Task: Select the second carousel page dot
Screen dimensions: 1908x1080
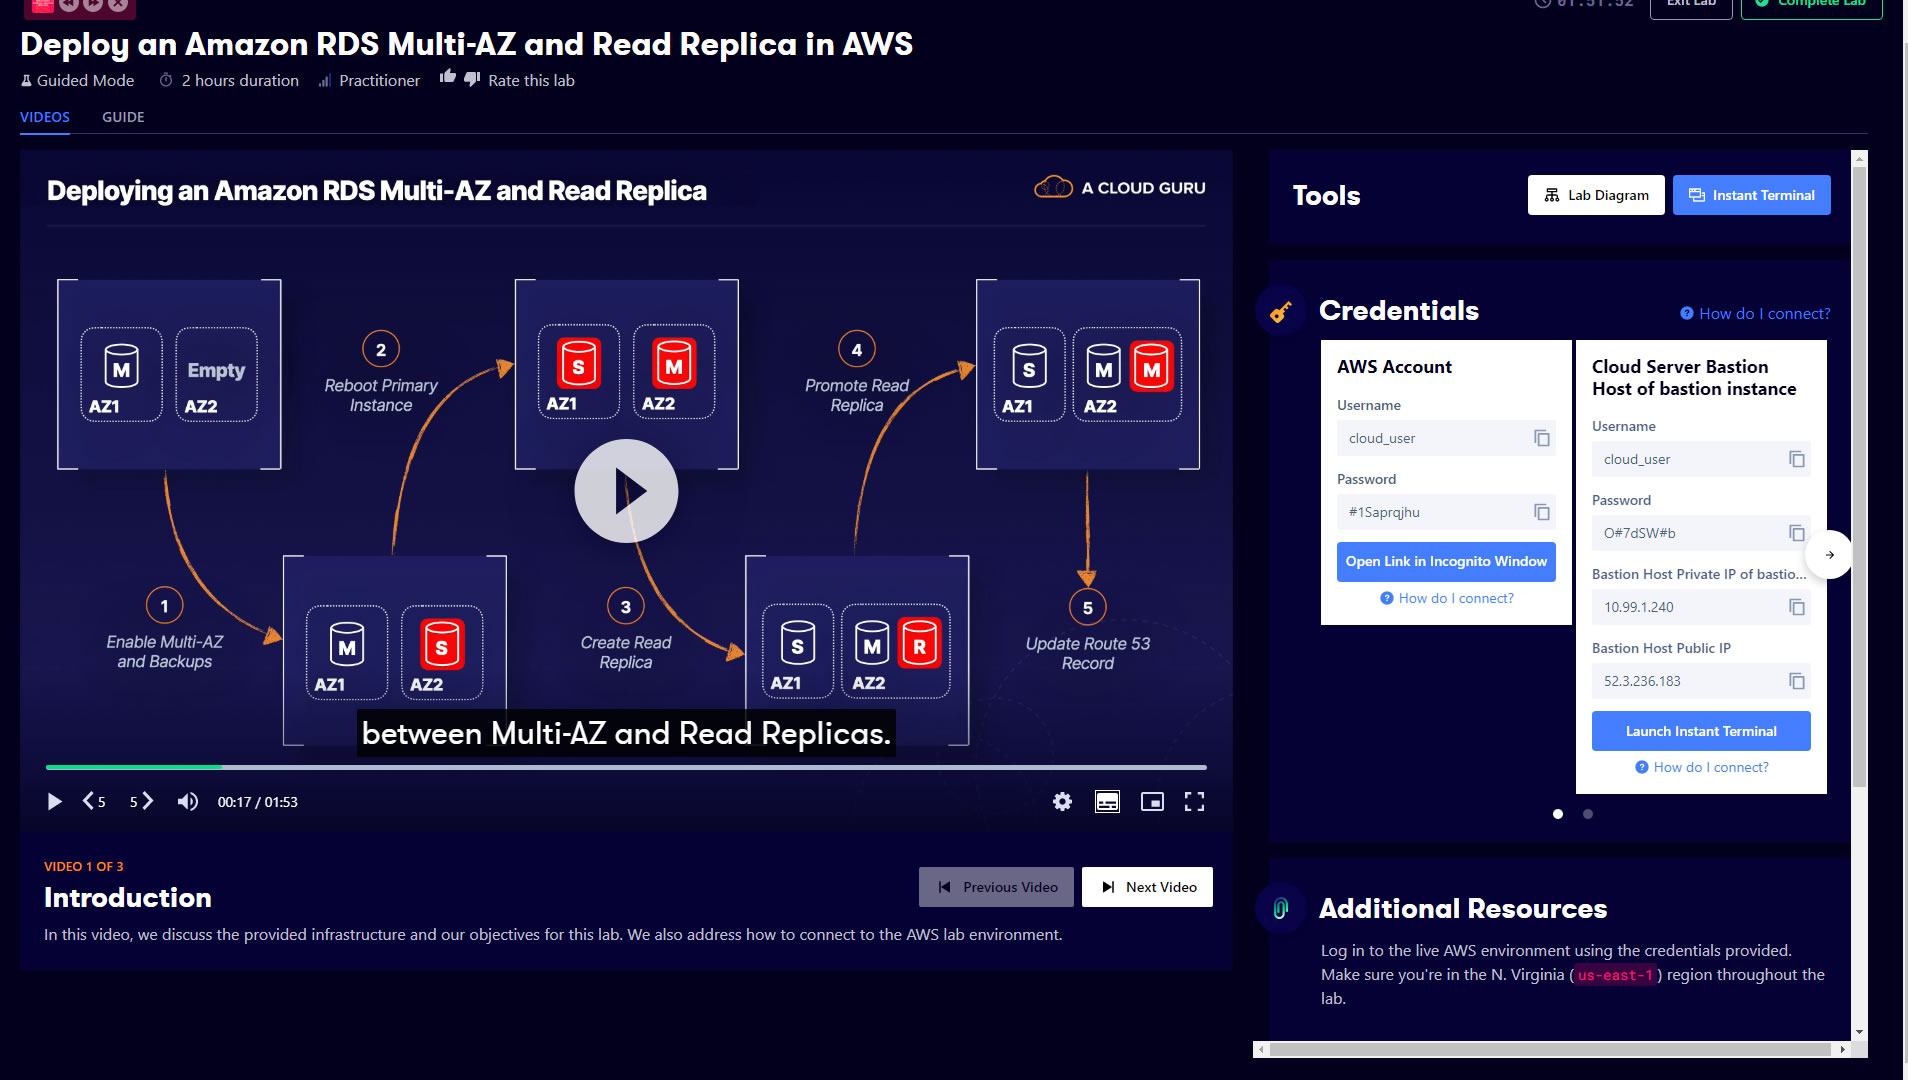Action: 1588,814
